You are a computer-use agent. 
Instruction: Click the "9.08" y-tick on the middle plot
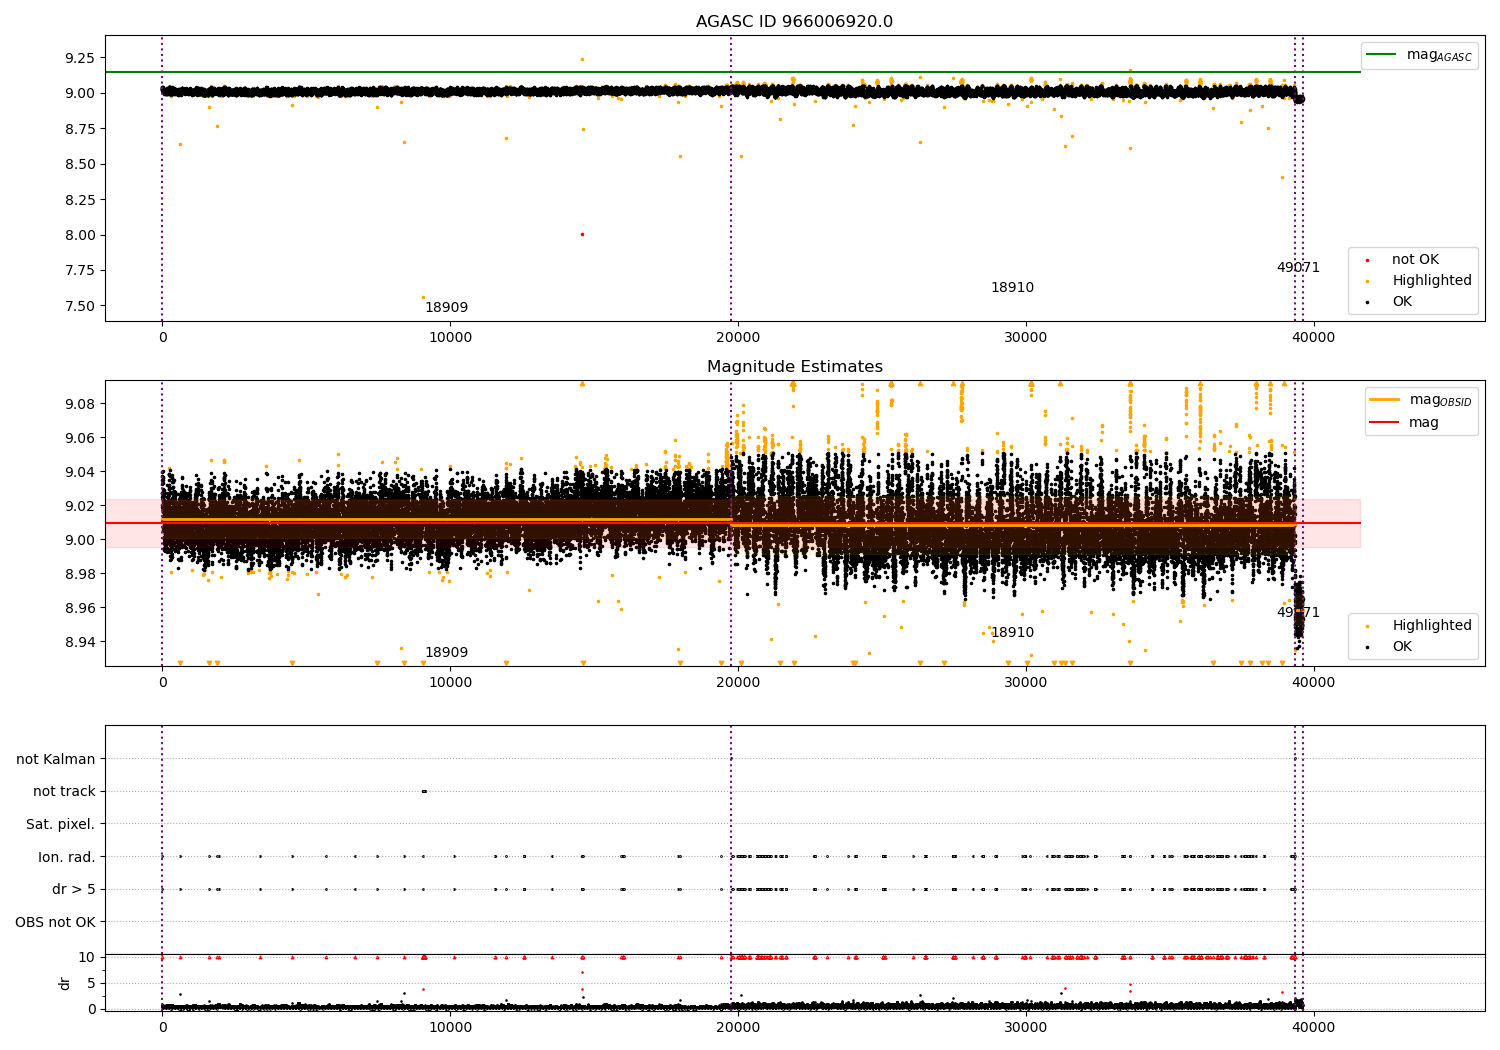pyautogui.click(x=80, y=404)
